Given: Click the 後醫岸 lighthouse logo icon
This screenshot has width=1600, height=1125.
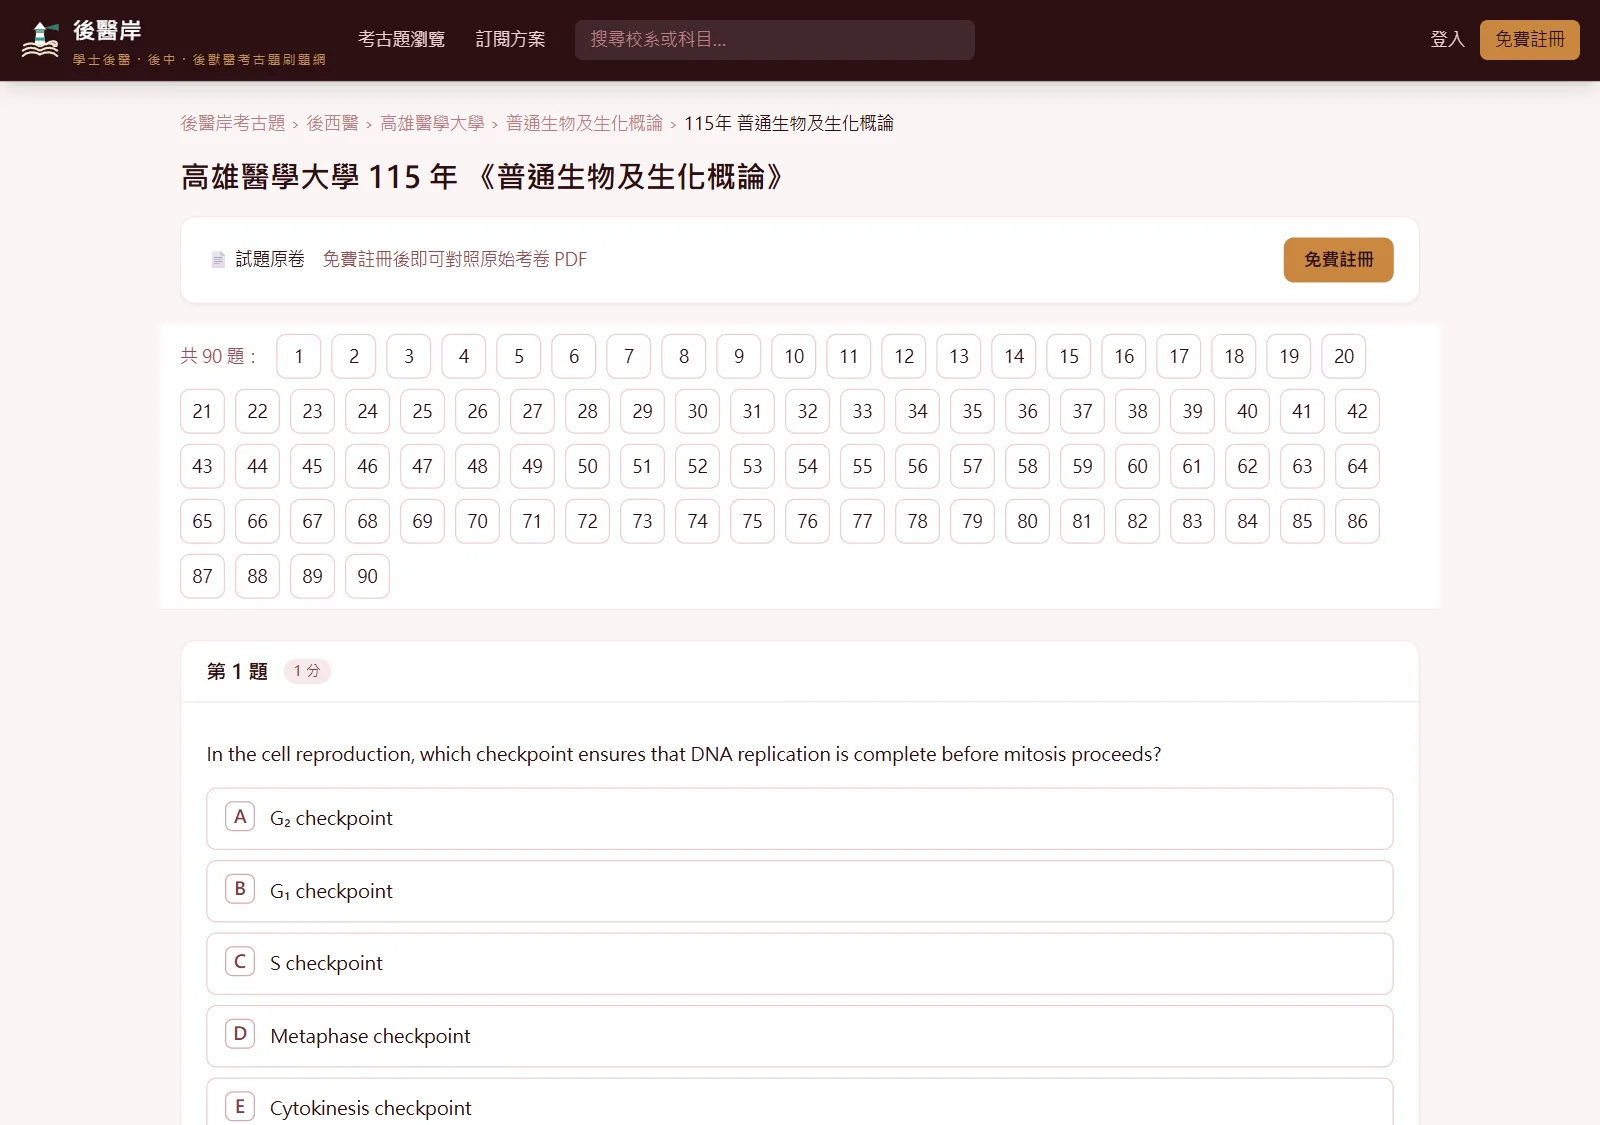Looking at the screenshot, I should click(40, 40).
